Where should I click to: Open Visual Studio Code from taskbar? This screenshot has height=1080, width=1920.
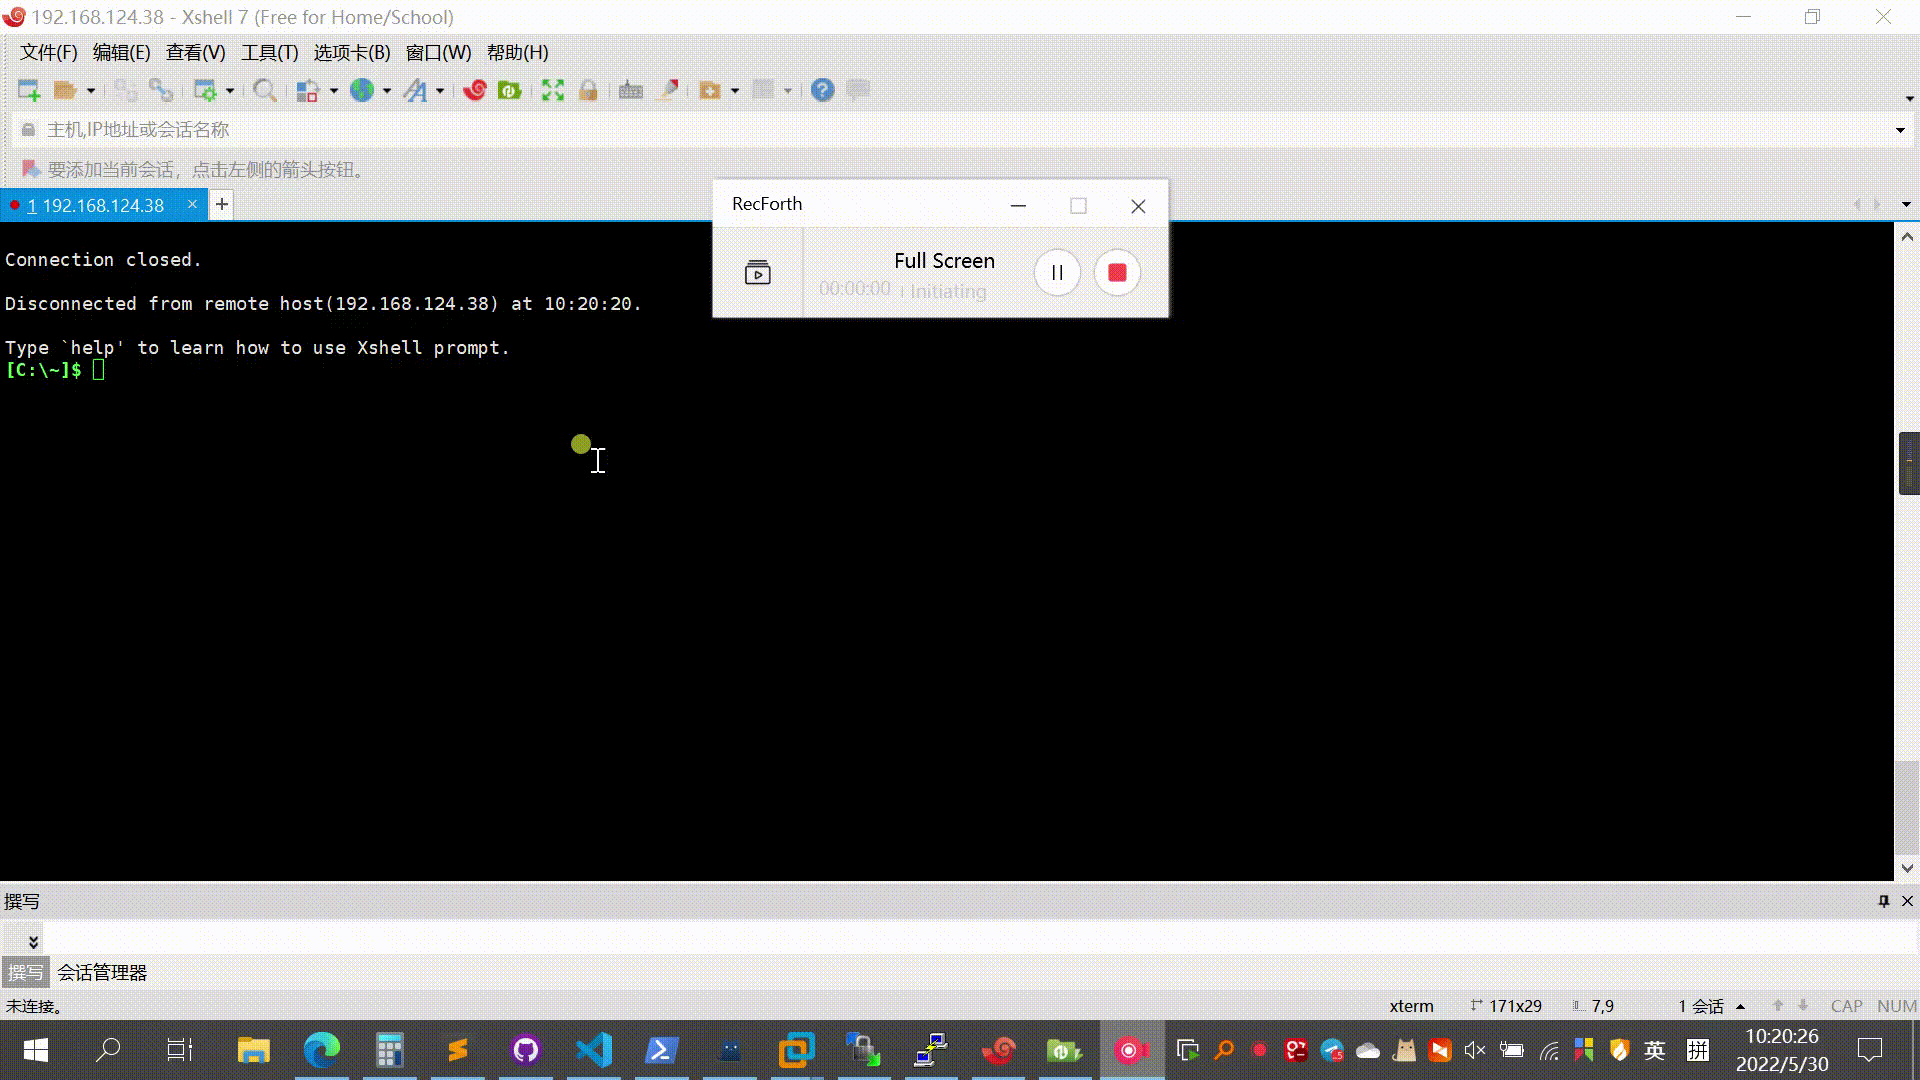pyautogui.click(x=593, y=1050)
